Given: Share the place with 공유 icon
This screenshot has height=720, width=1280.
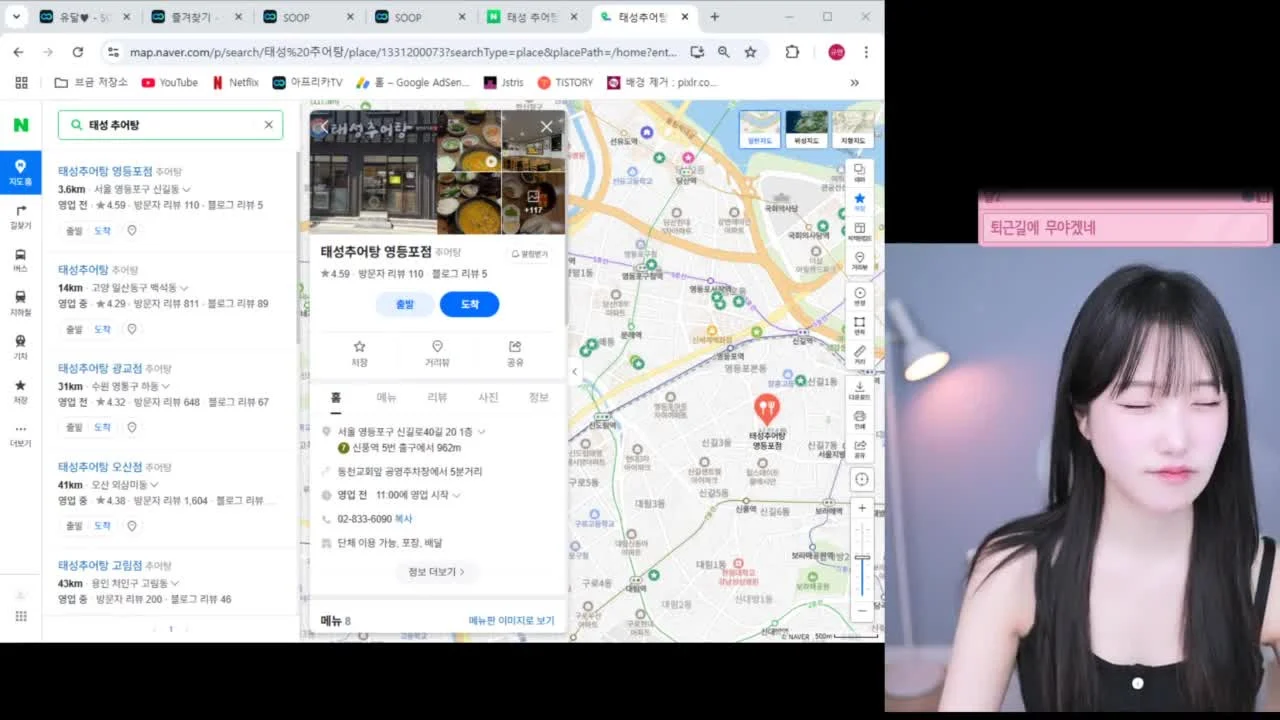Looking at the screenshot, I should click(515, 353).
